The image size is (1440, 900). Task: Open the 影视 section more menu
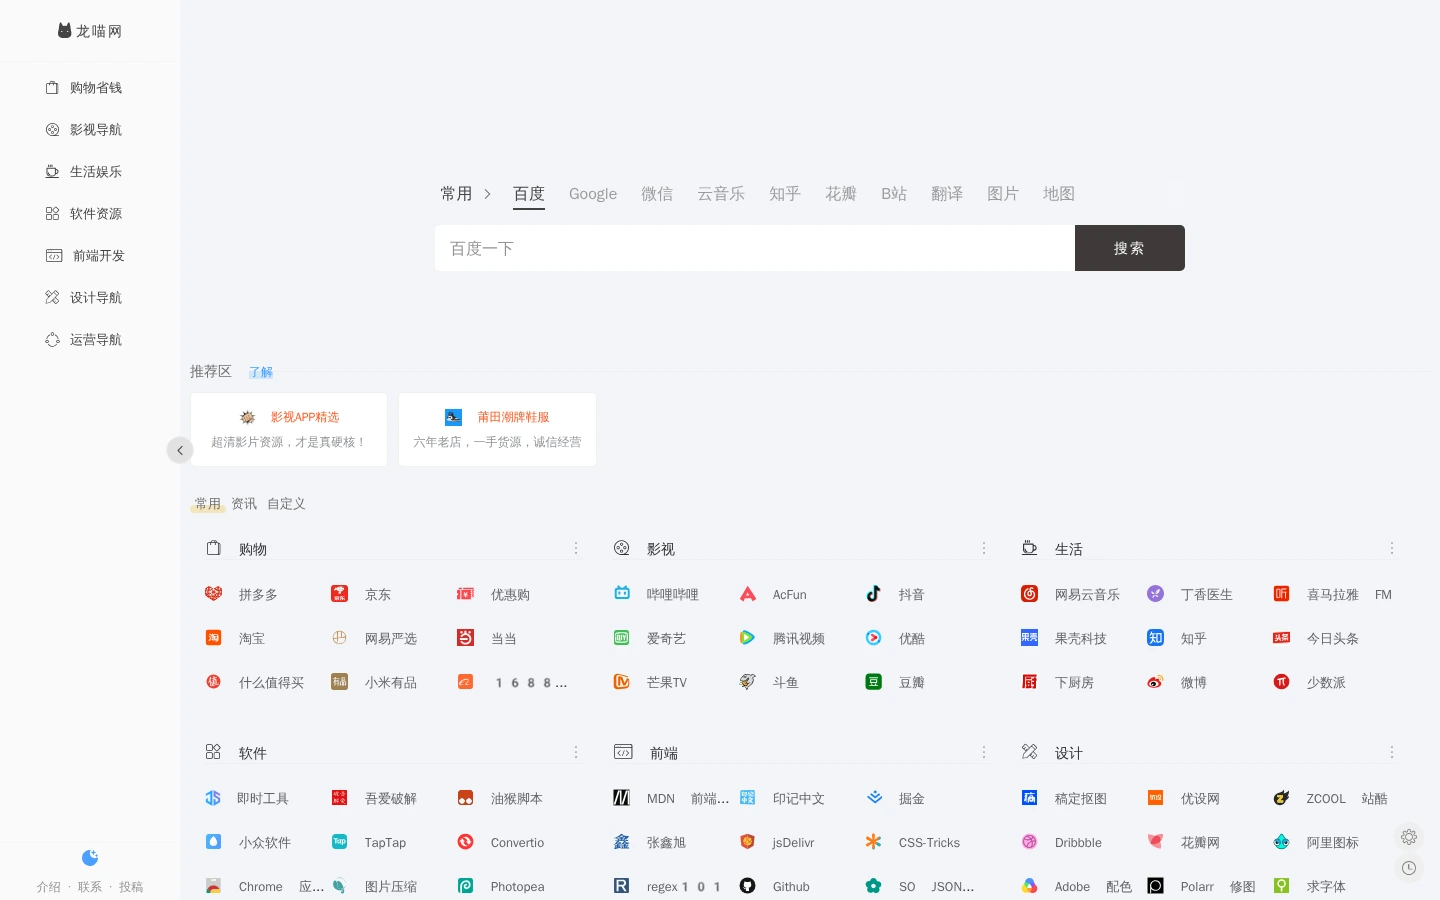pos(984,548)
